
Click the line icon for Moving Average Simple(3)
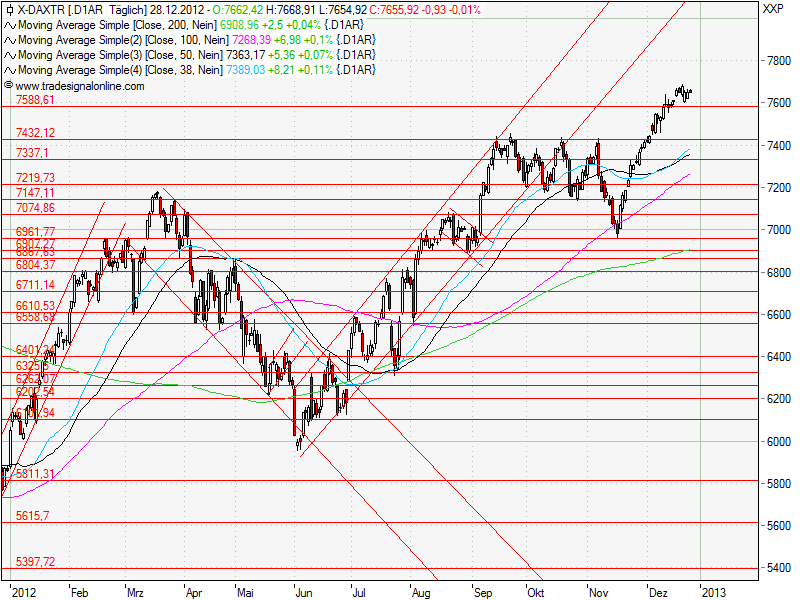[10, 55]
